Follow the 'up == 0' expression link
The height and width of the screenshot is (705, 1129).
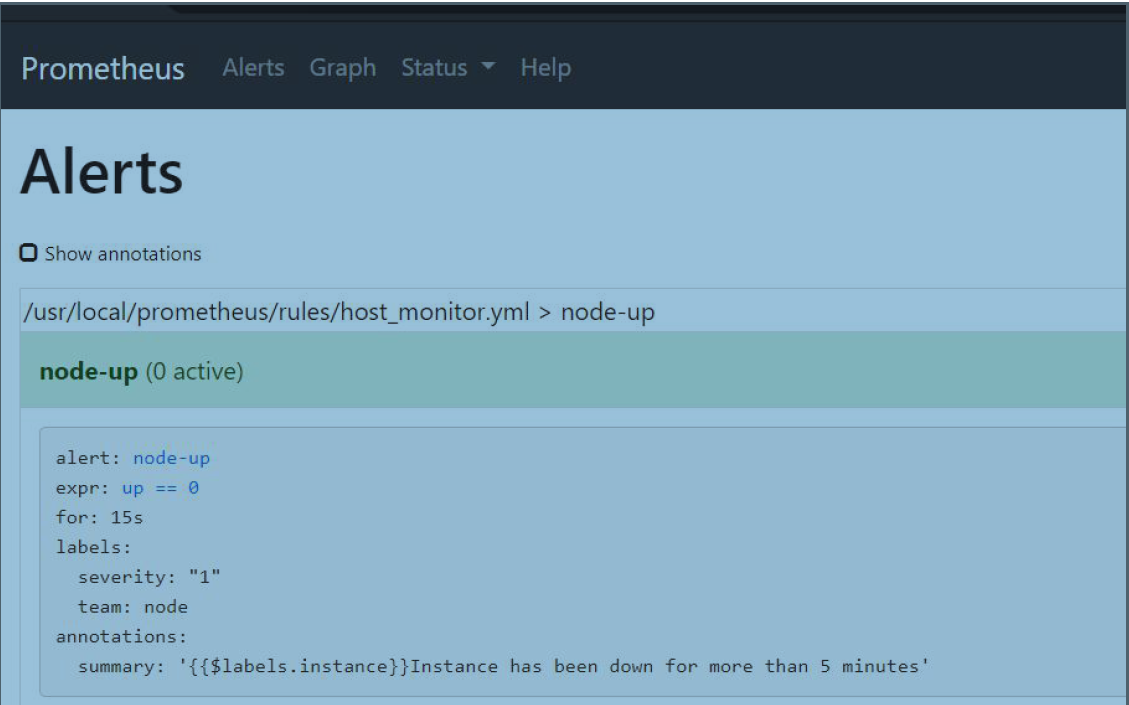pos(160,488)
